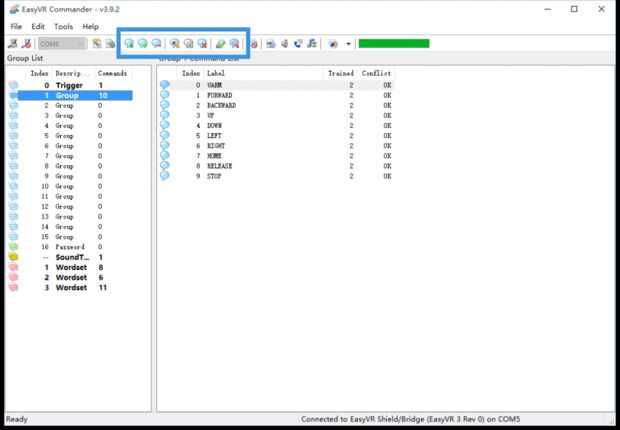Screen dimensions: 620x430
Task: Select the Trigger group at index 0
Action: [69, 85]
